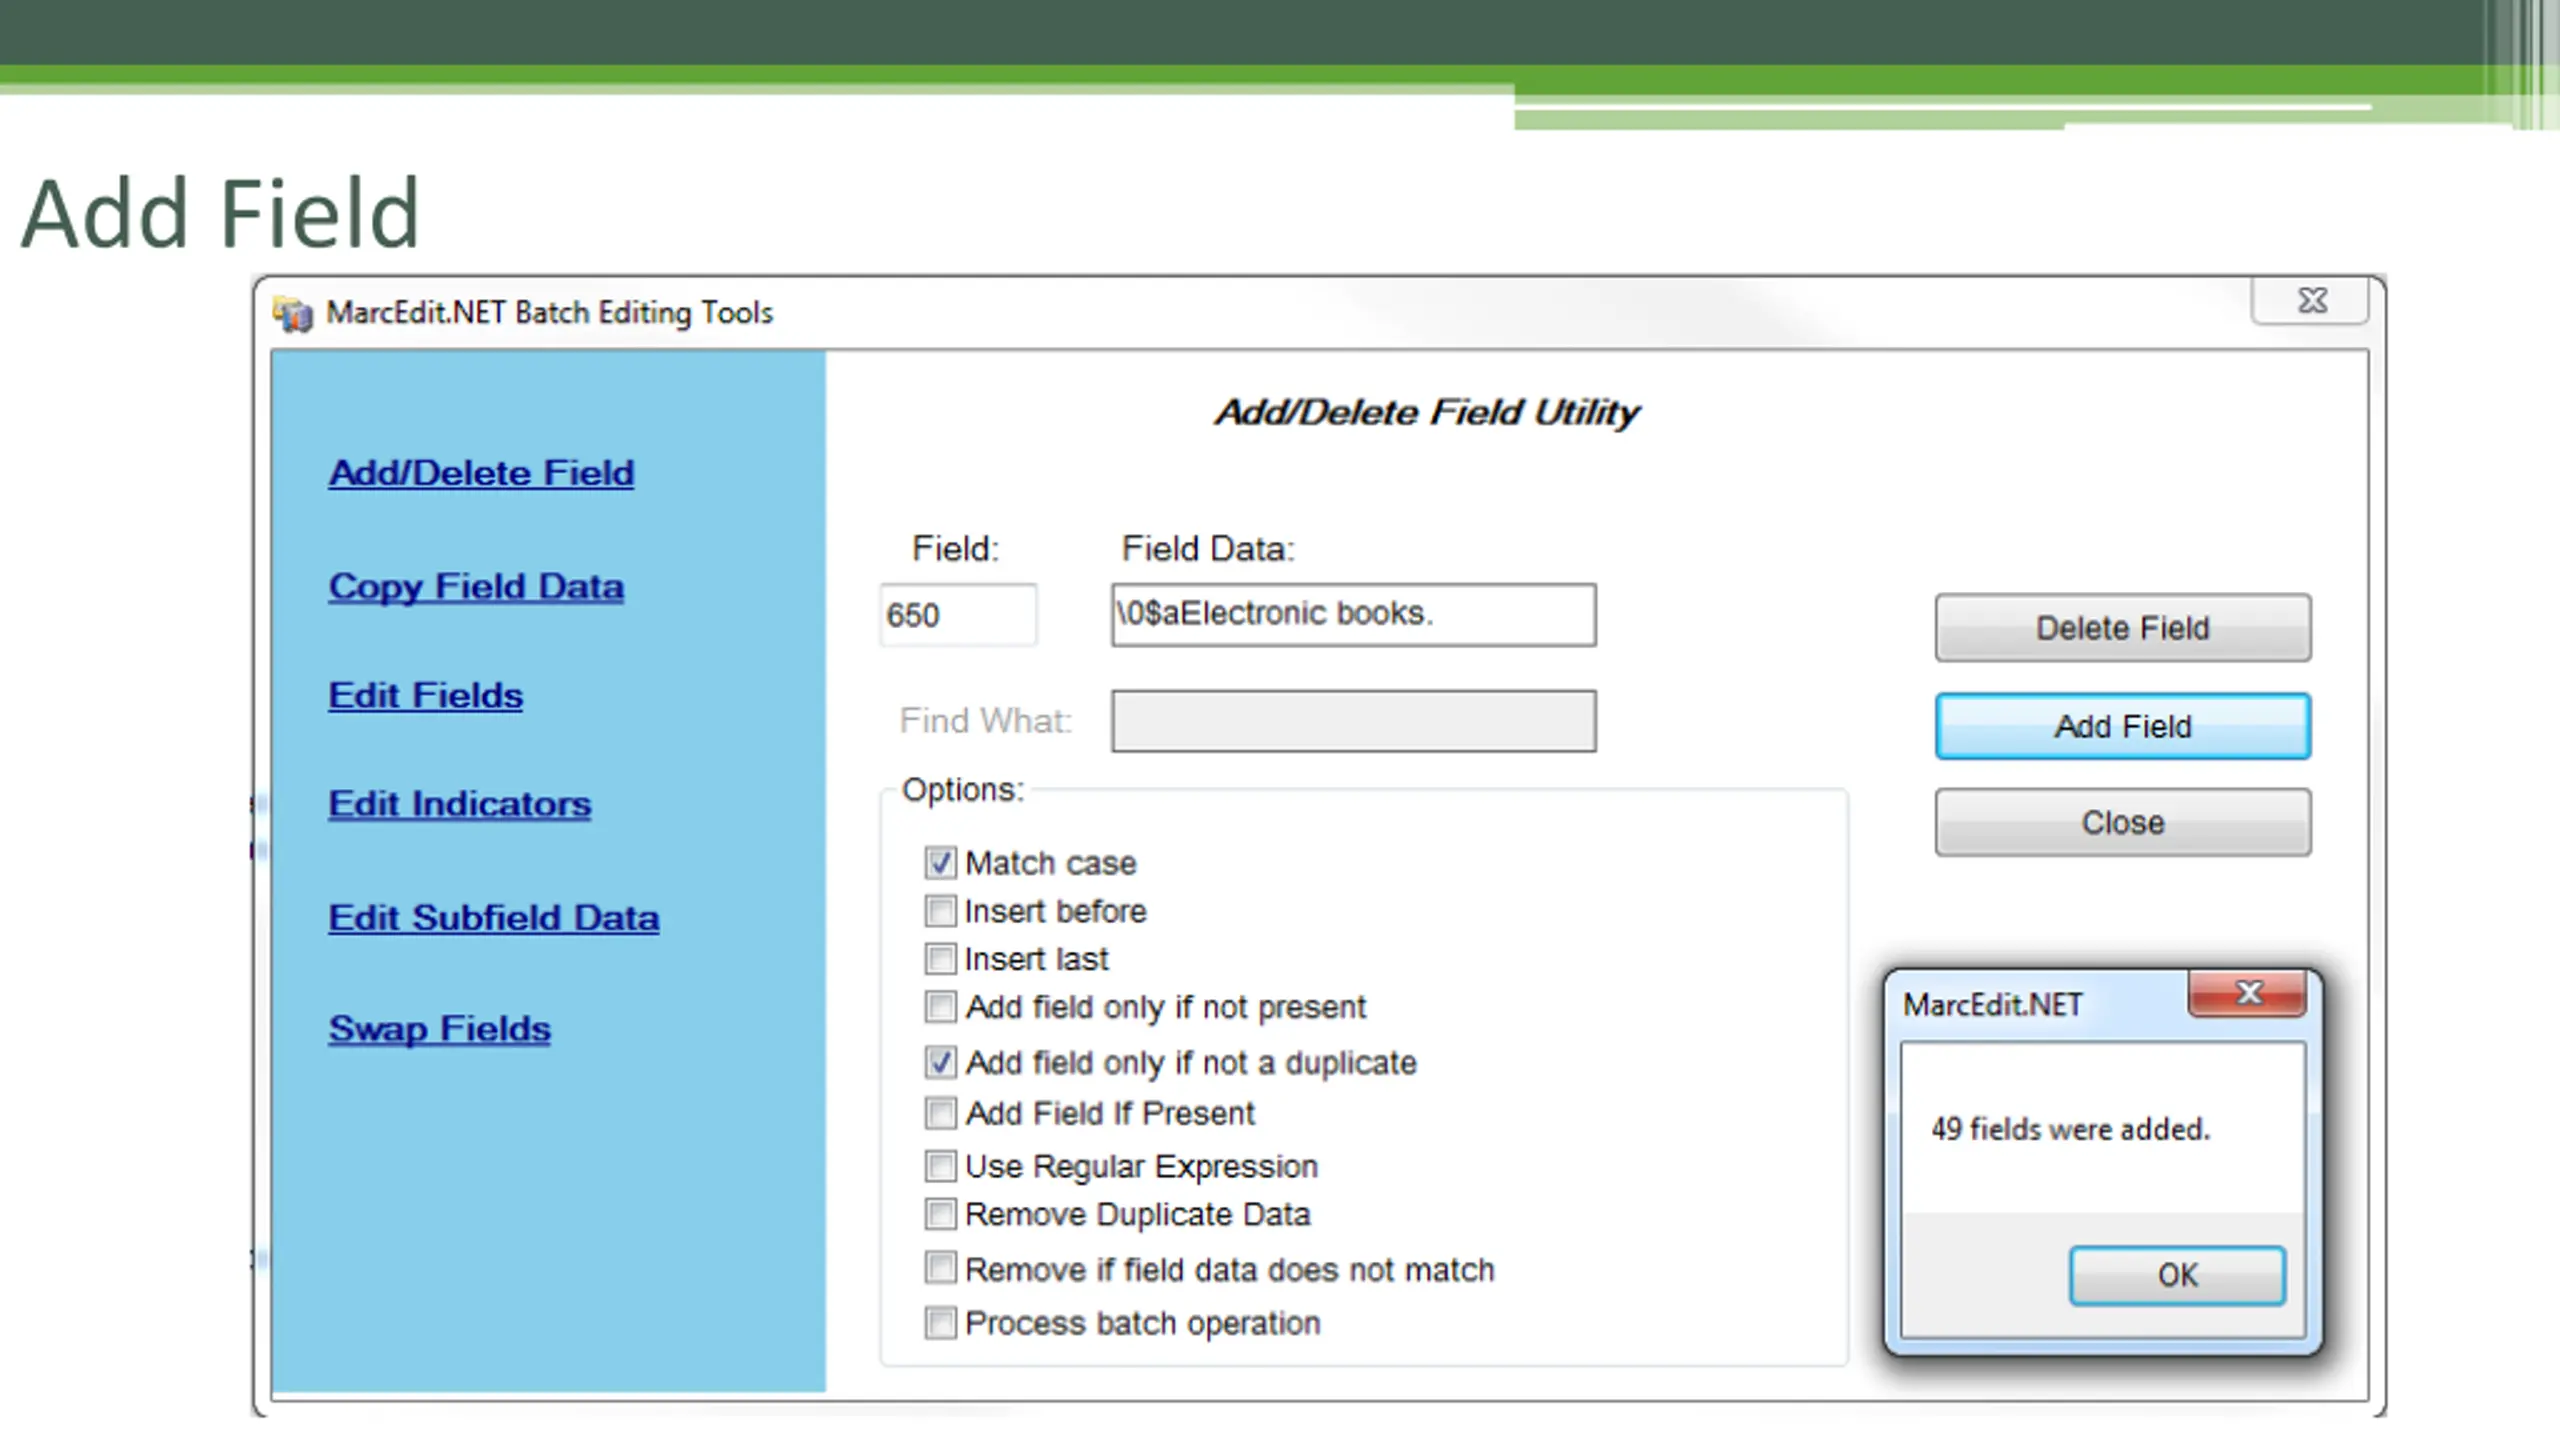Open the Swap Fields link
This screenshot has width=2560, height=1440.
coord(439,1029)
